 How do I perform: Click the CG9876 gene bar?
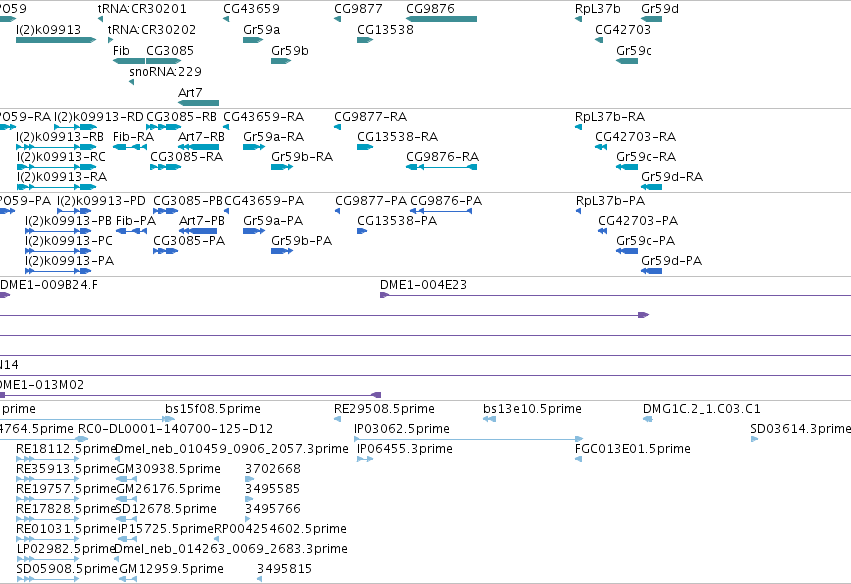click(x=441, y=19)
